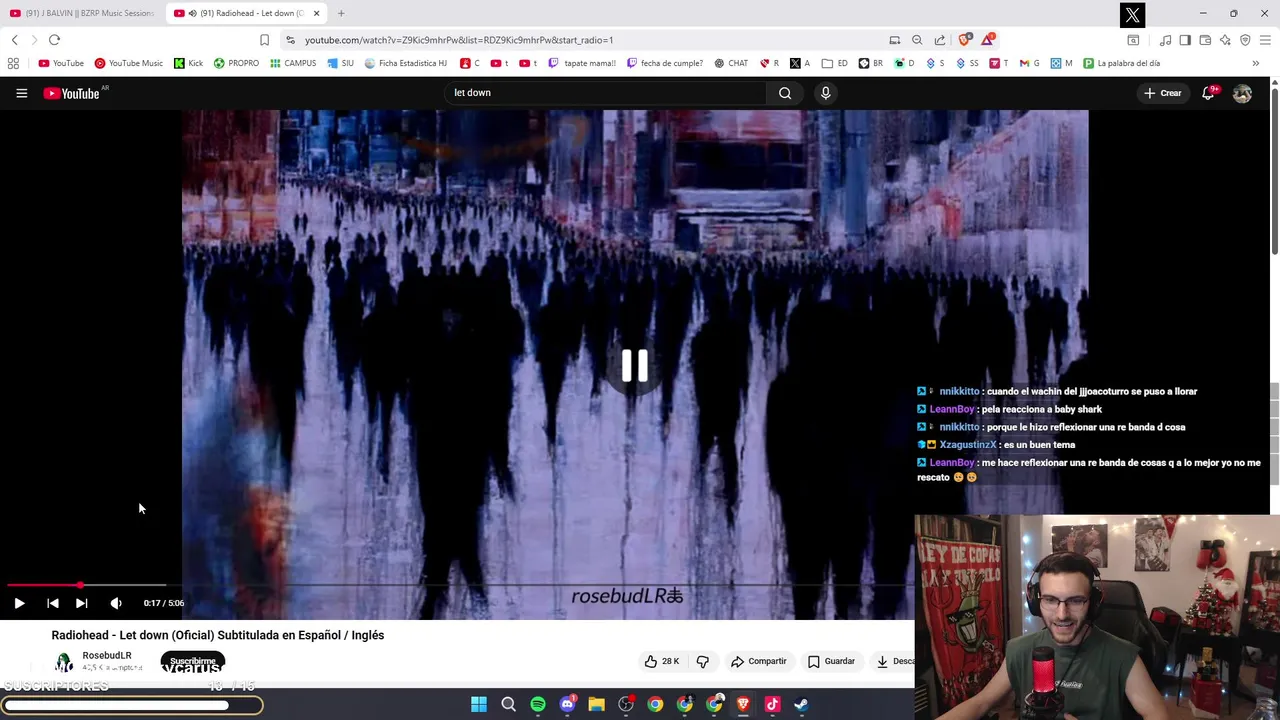This screenshot has height=720, width=1280.
Task: Like the video with 28 K thumbs up
Action: click(x=662, y=661)
